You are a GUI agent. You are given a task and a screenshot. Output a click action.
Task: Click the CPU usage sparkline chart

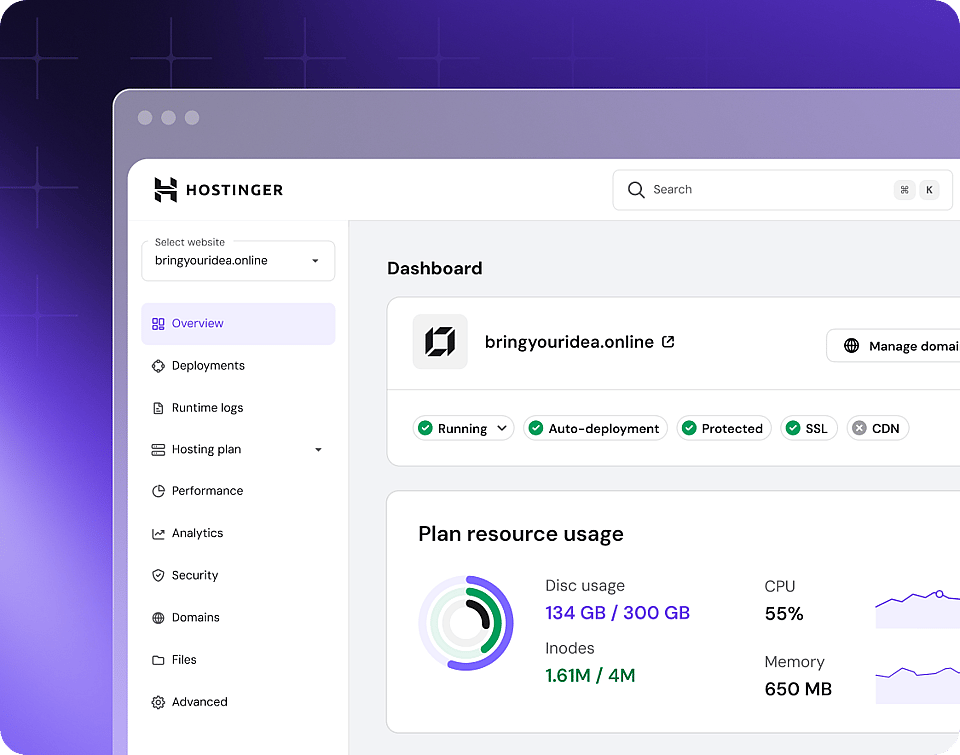tap(918, 609)
